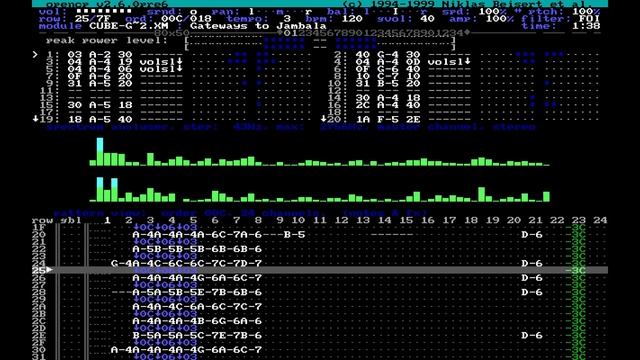Click the current row 25 play marker
Screen dimensions: 640x360
point(49,270)
